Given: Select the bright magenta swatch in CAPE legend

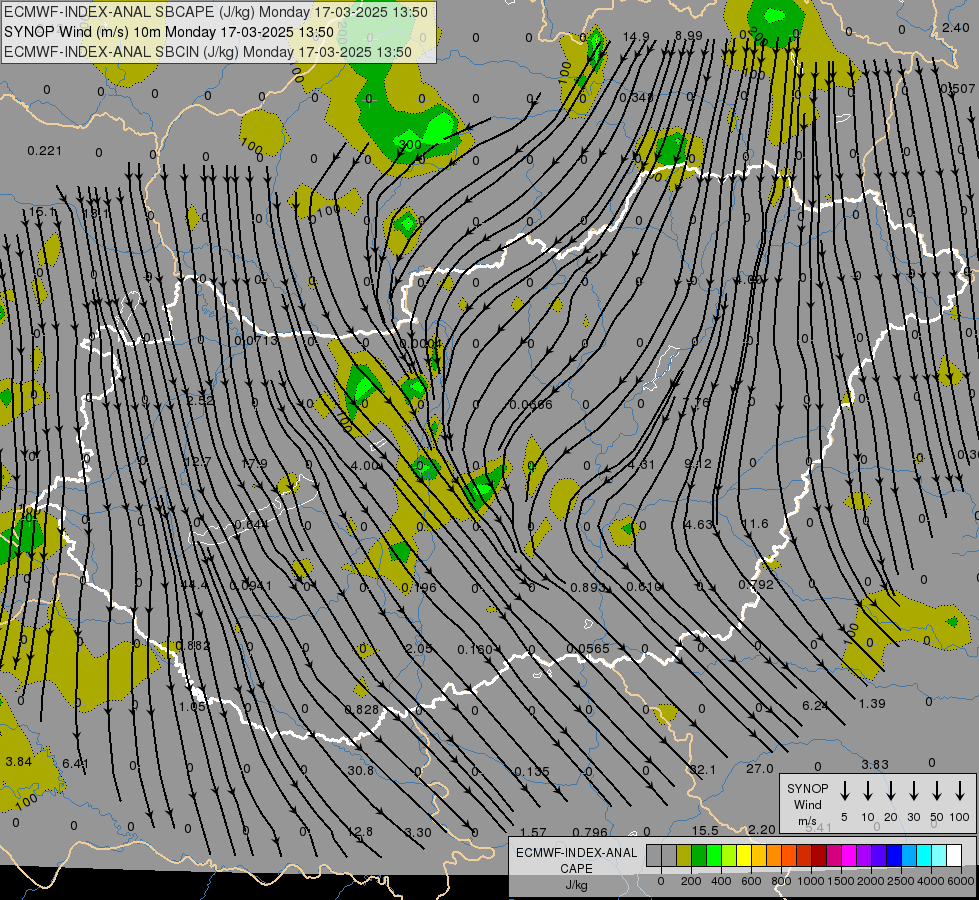Looking at the screenshot, I should click(x=849, y=855).
